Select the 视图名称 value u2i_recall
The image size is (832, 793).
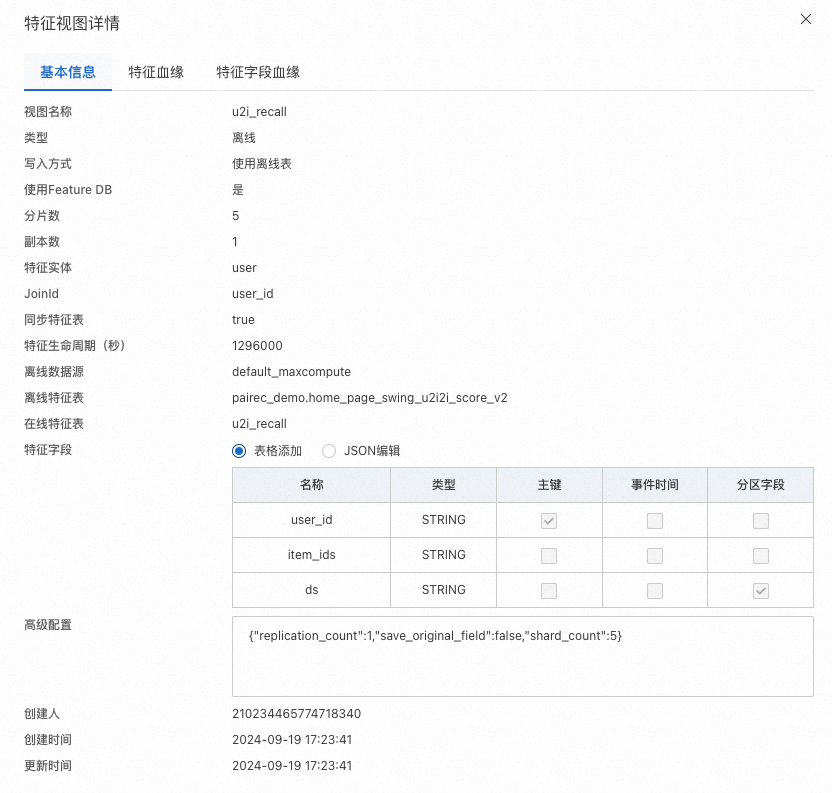tap(260, 112)
